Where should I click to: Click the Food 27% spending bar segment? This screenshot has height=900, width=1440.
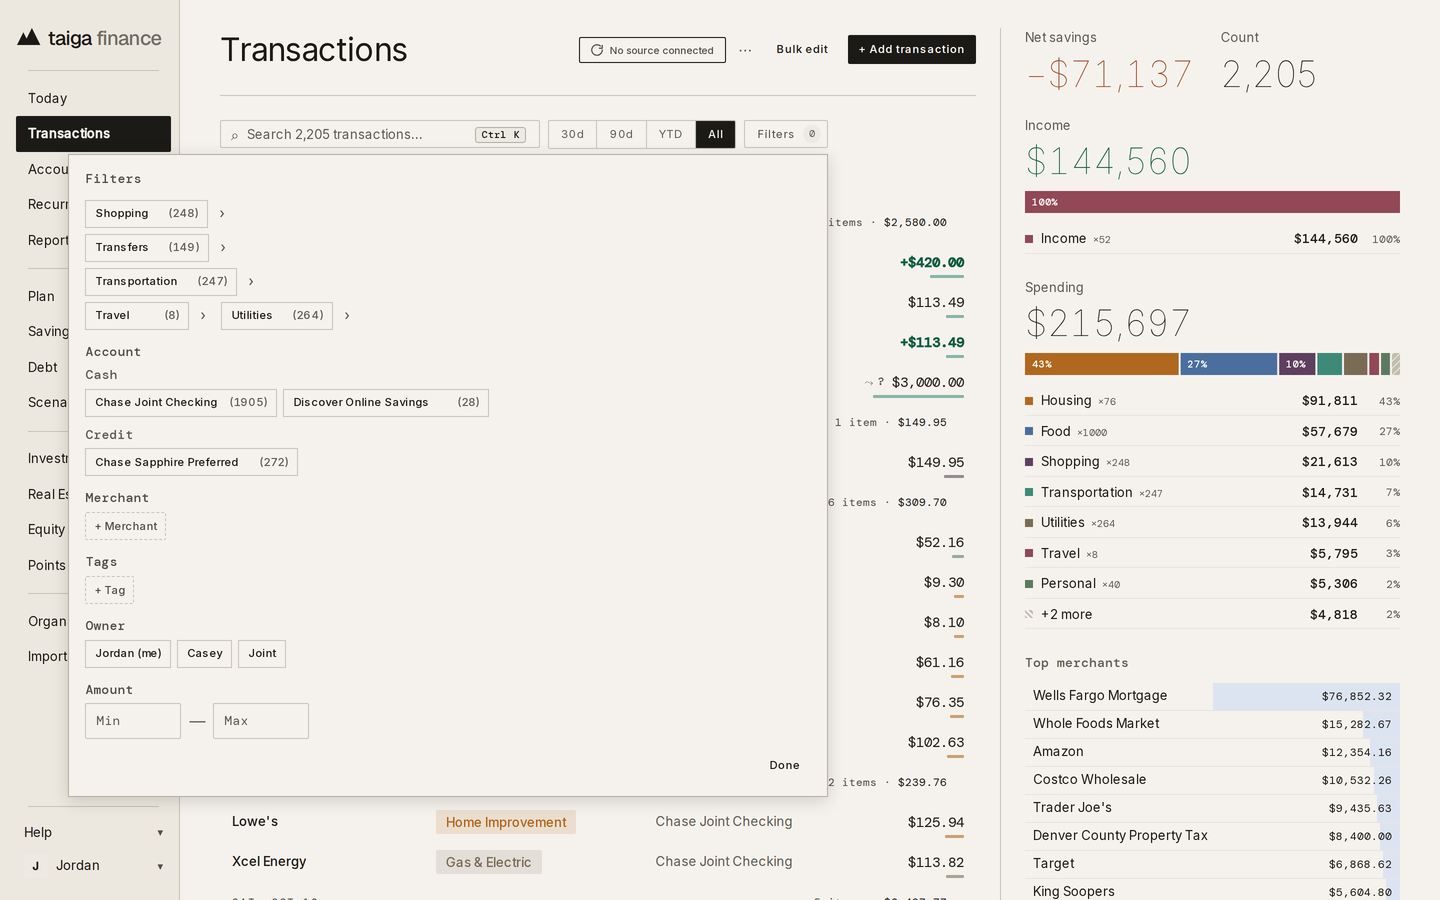1229,364
